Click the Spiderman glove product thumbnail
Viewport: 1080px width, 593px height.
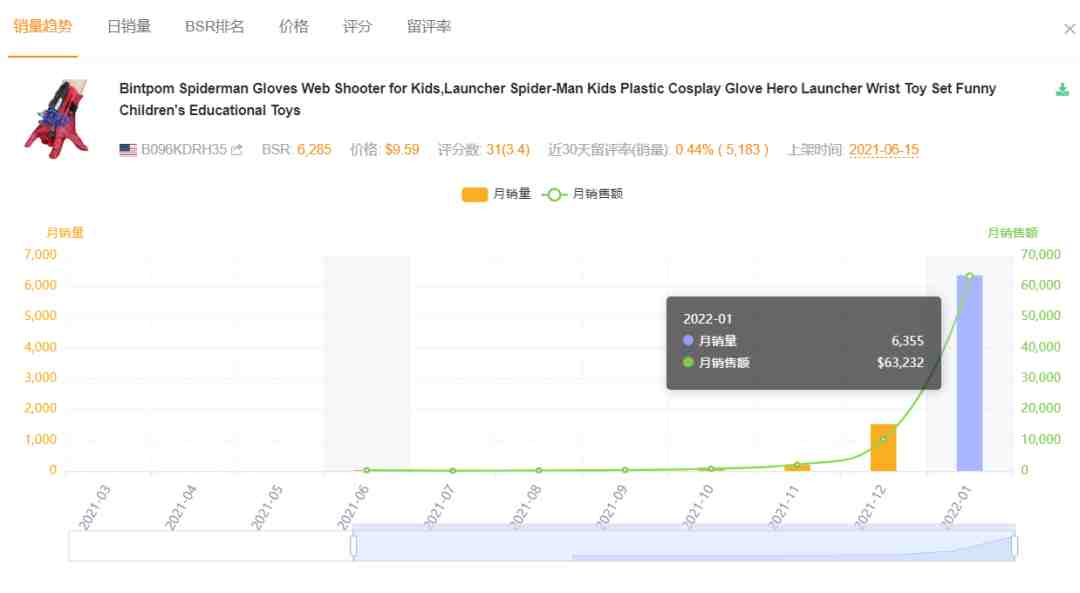[57, 118]
